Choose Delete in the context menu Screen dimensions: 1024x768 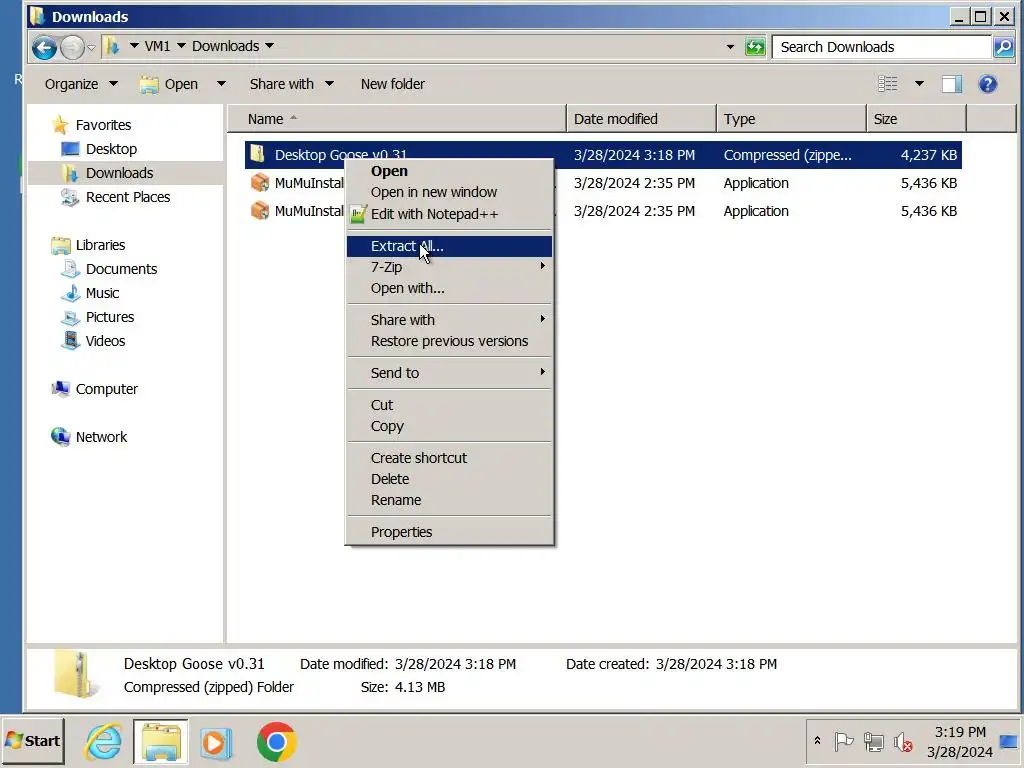[x=449, y=479]
